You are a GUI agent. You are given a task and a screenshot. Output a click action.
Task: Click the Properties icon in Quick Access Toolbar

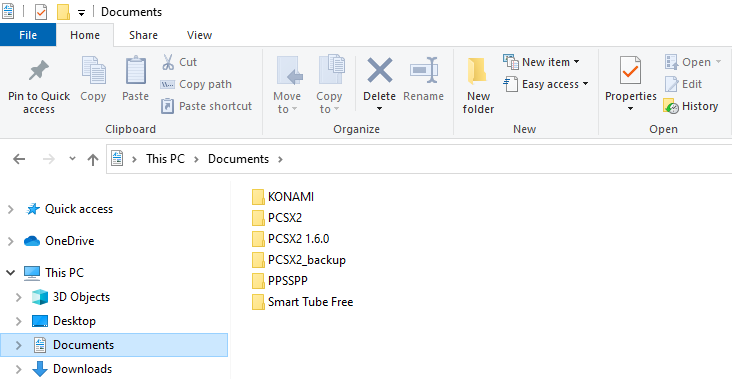(x=41, y=12)
